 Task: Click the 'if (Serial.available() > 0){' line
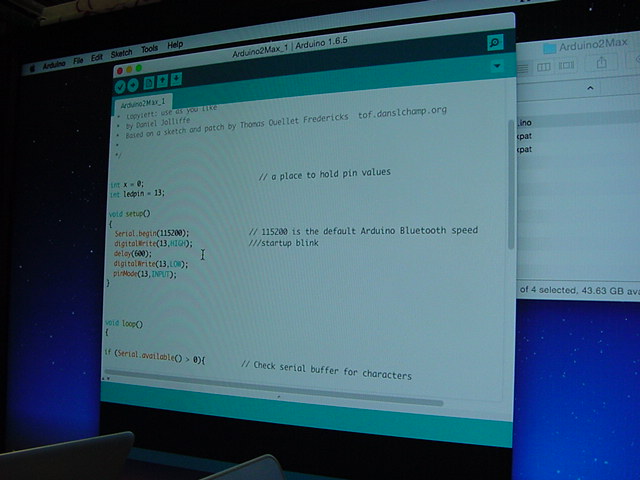point(155,356)
